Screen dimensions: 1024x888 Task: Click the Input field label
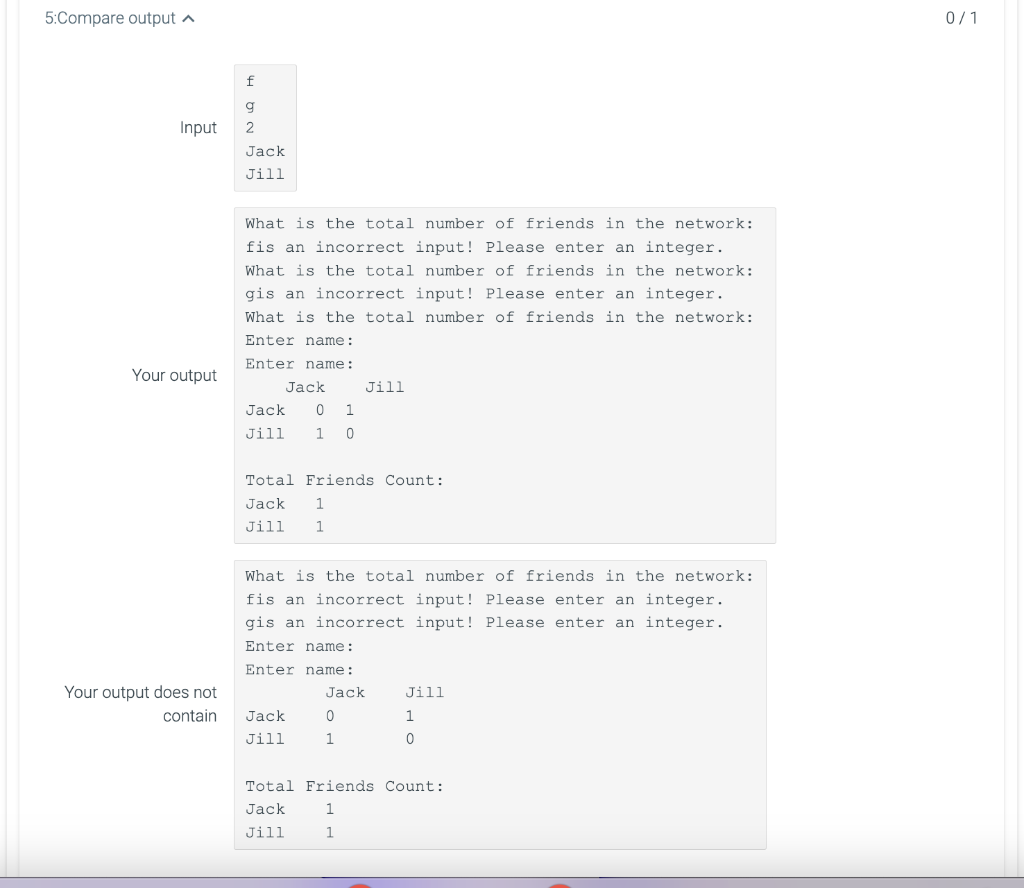pyautogui.click(x=199, y=128)
